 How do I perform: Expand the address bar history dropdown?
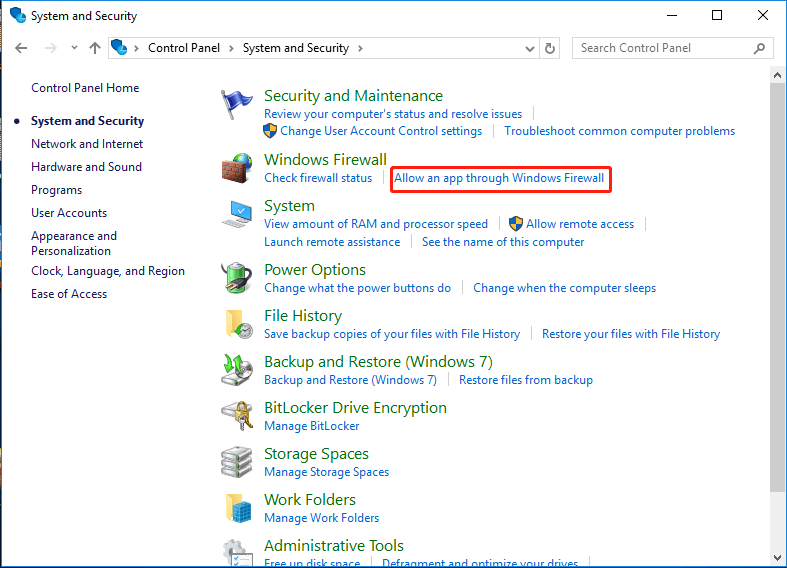click(531, 48)
